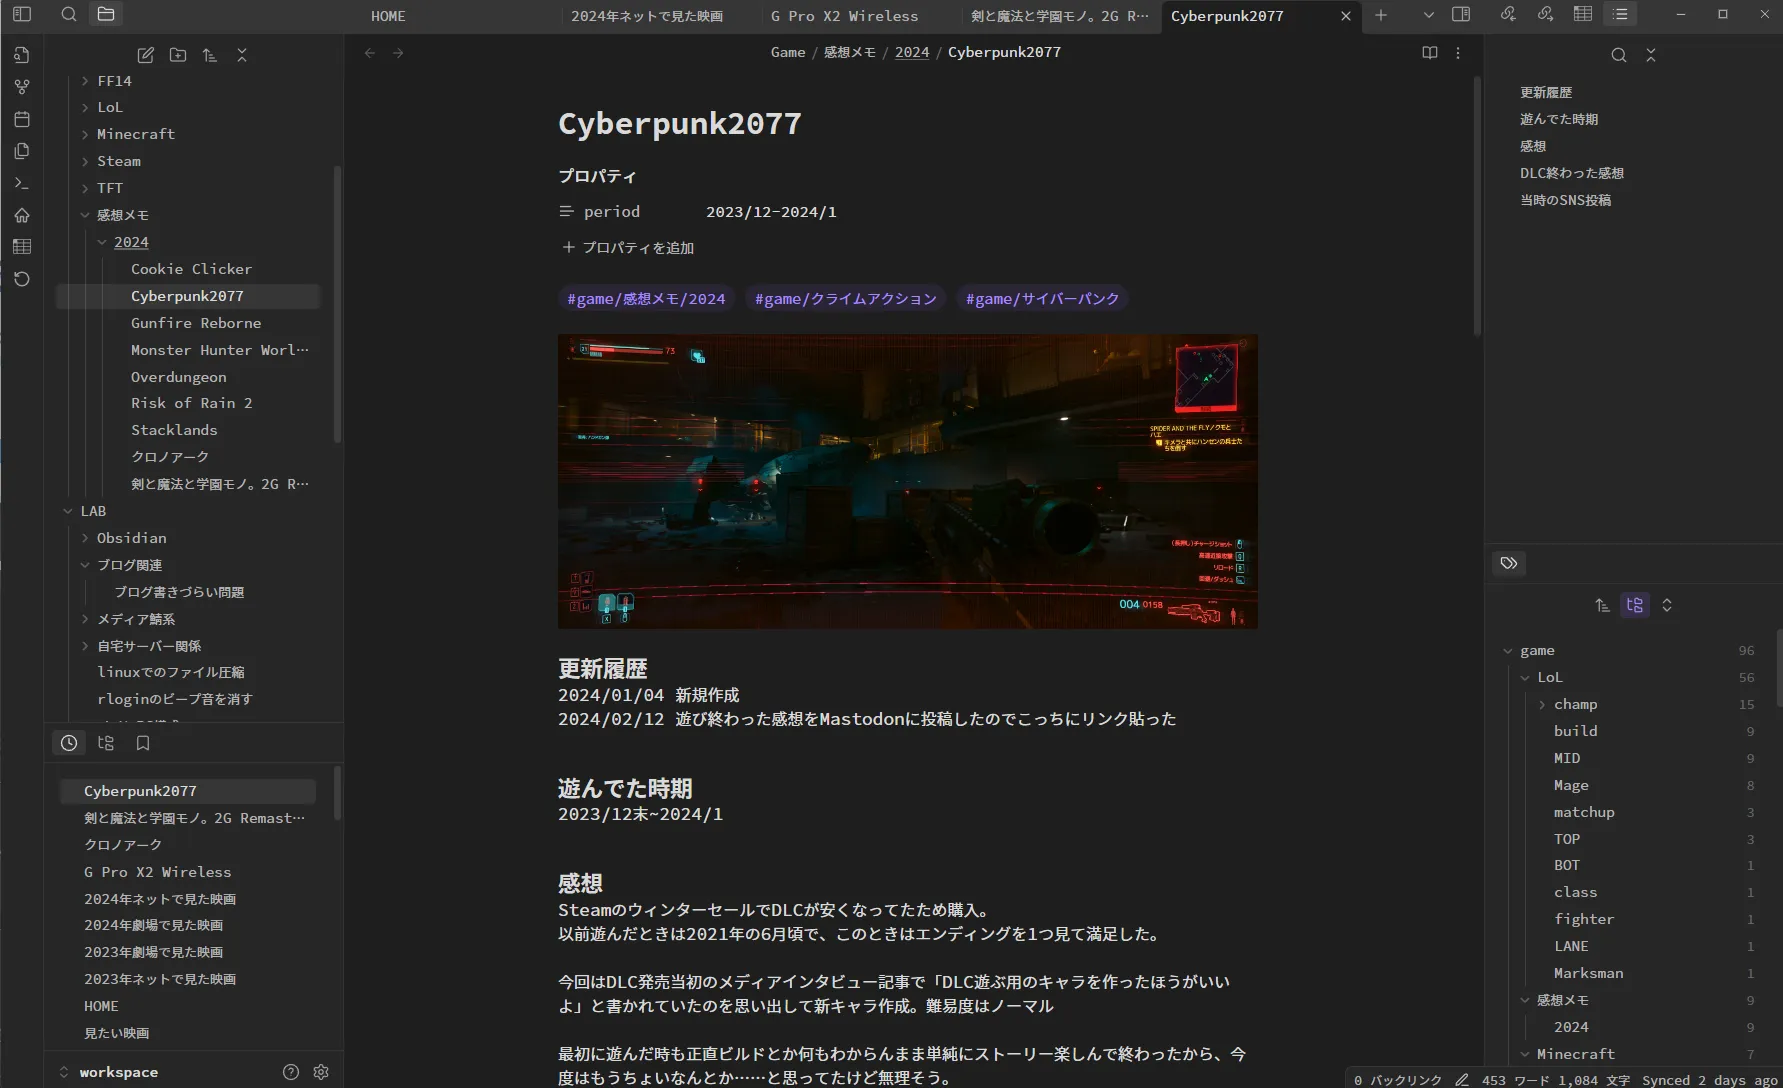Open the tab list dropdown arrow
This screenshot has width=1783, height=1088.
click(1429, 15)
